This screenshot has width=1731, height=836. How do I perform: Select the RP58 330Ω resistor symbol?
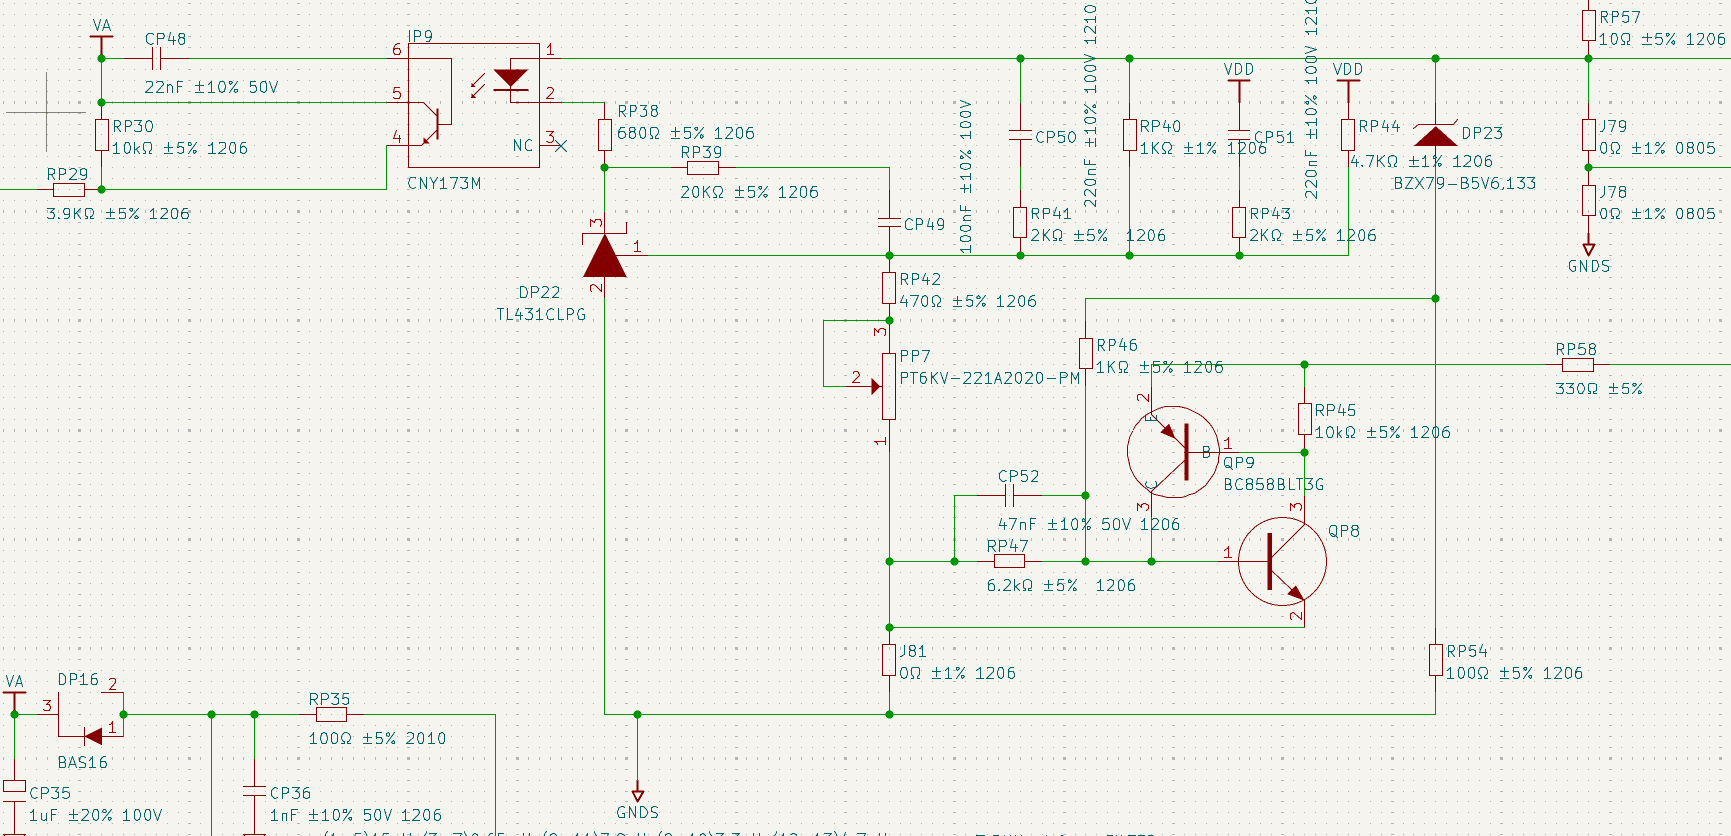point(1577,365)
